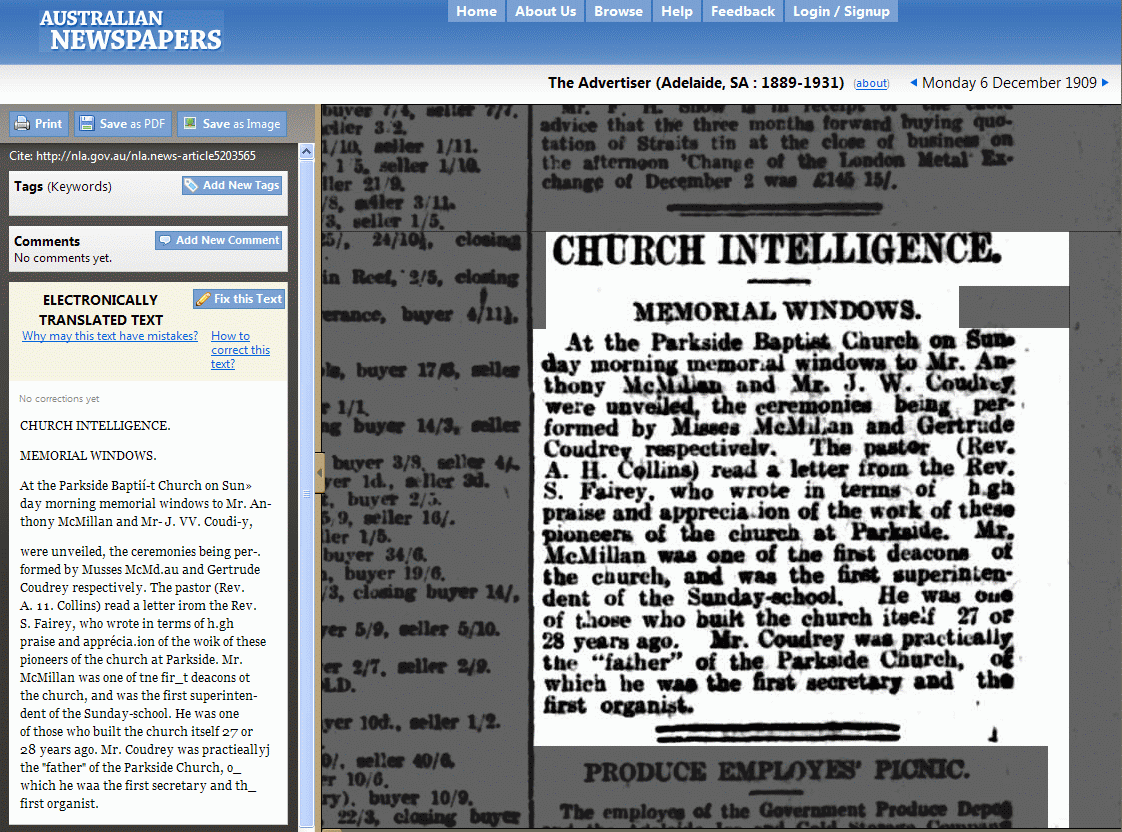Add New Tags to the article
The image size is (1122, 832).
click(232, 185)
